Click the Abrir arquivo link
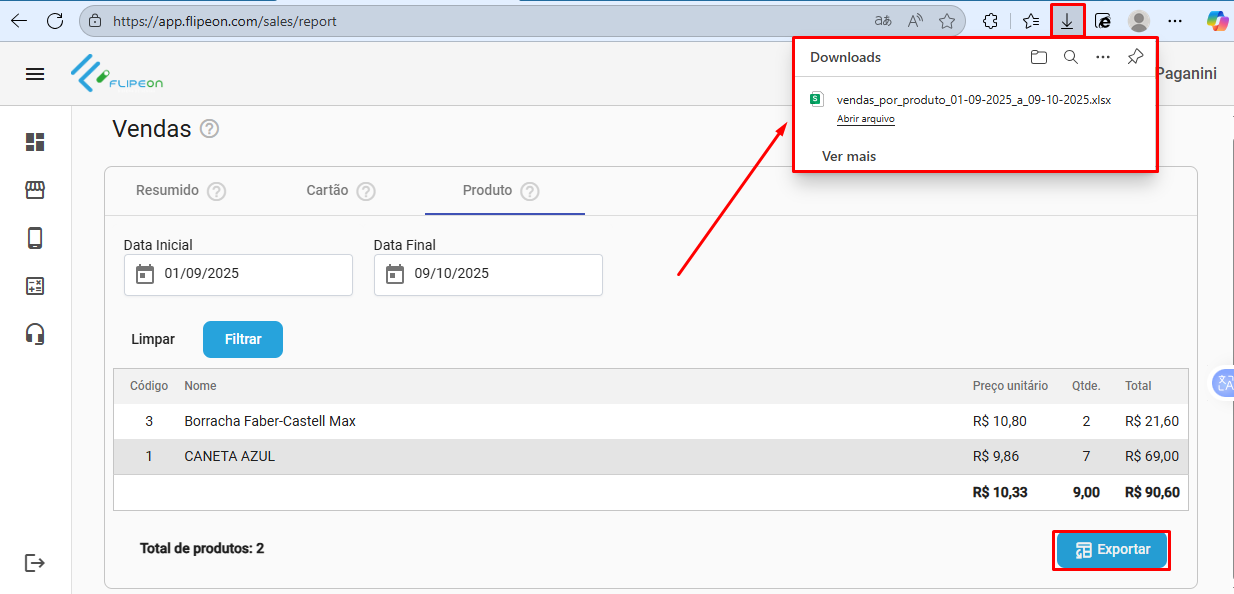The height and width of the screenshot is (594, 1234). click(865, 119)
